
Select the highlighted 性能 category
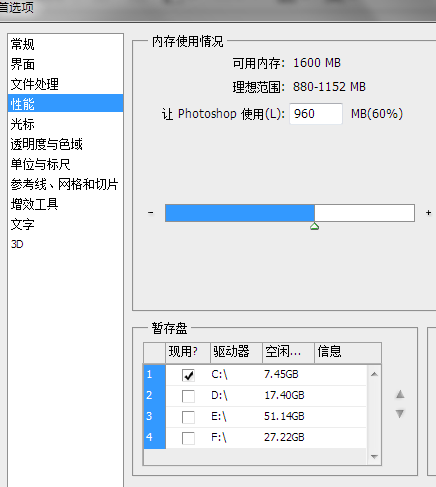pos(66,103)
